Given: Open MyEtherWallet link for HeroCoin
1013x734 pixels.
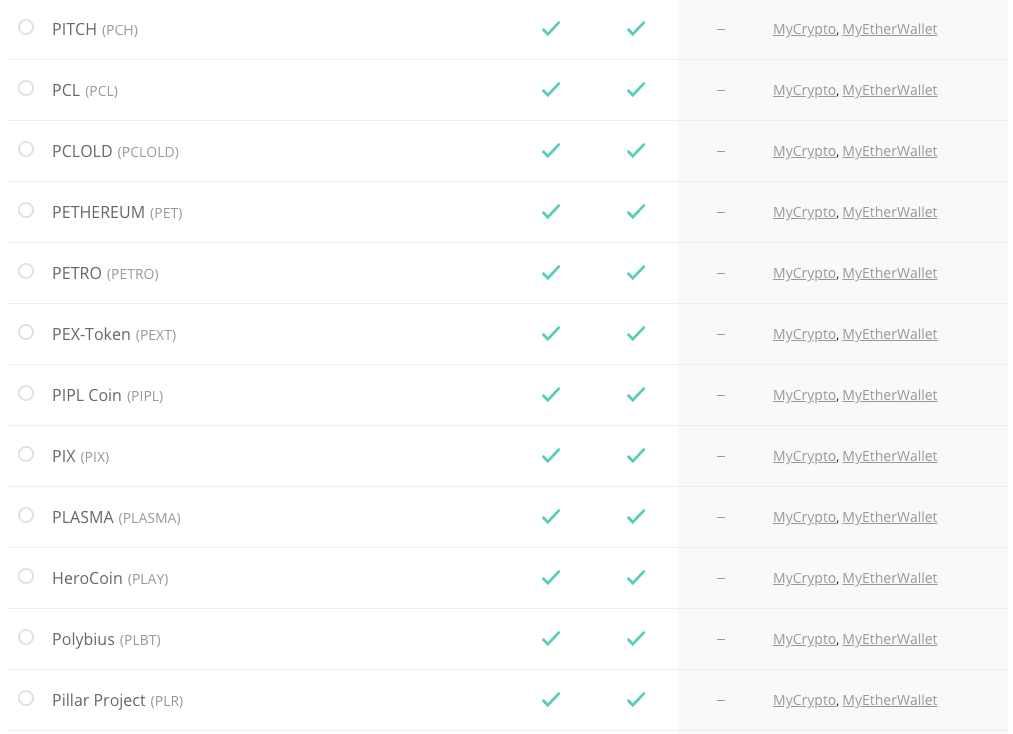Looking at the screenshot, I should 889,578.
